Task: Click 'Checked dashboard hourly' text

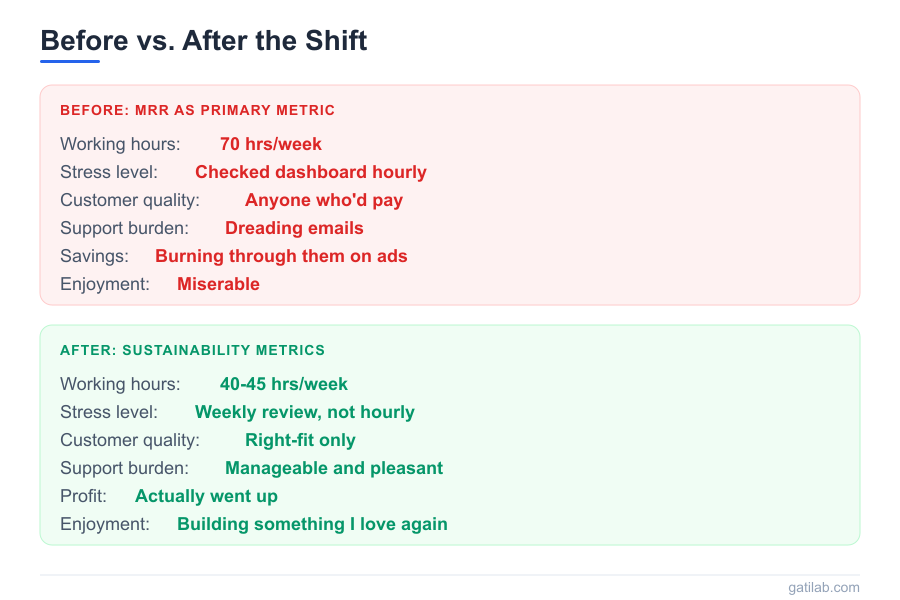Action: [311, 172]
